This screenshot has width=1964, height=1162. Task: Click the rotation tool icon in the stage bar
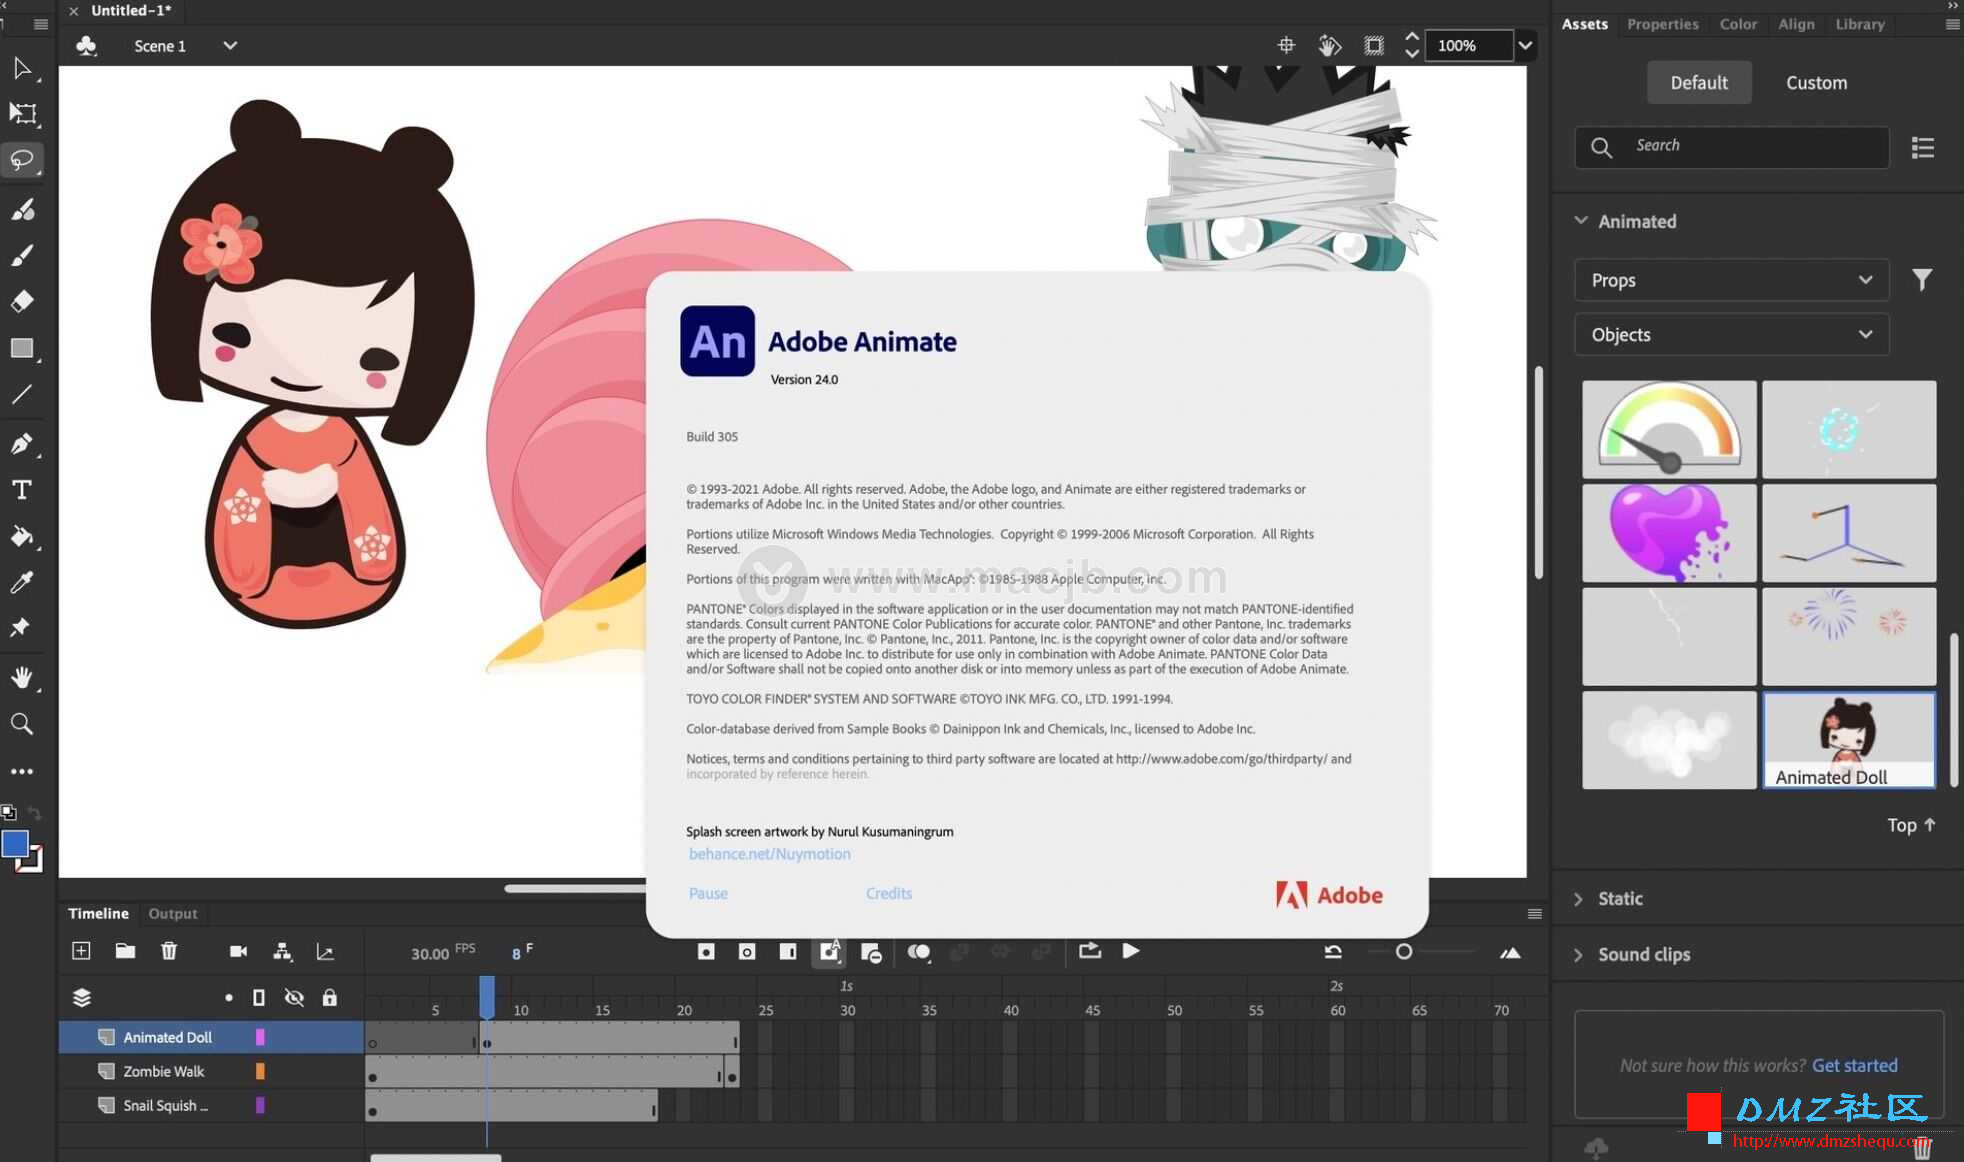point(1329,45)
